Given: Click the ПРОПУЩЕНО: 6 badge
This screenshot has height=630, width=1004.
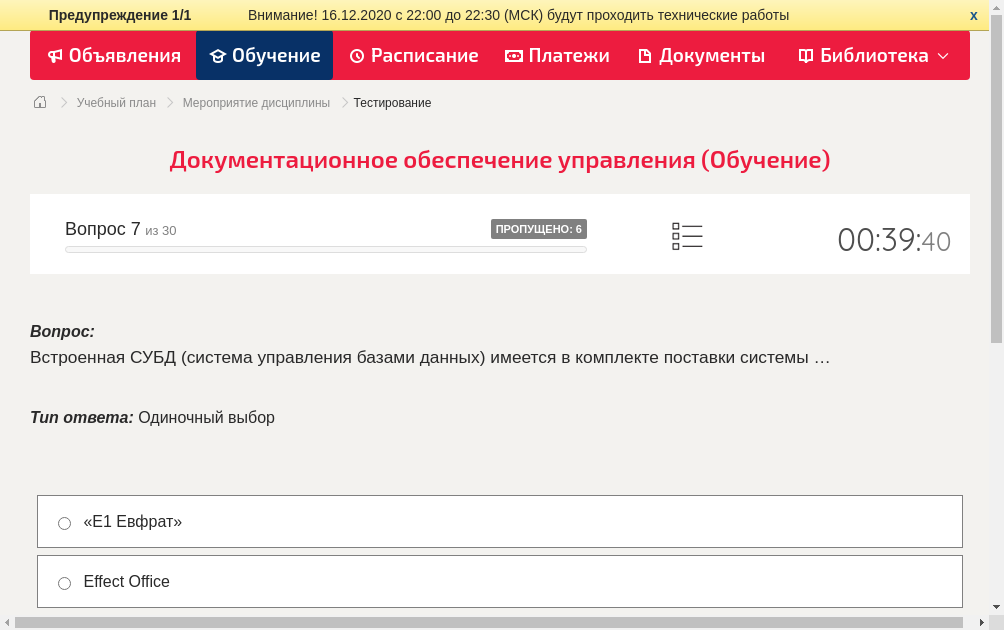Looking at the screenshot, I should [x=540, y=229].
